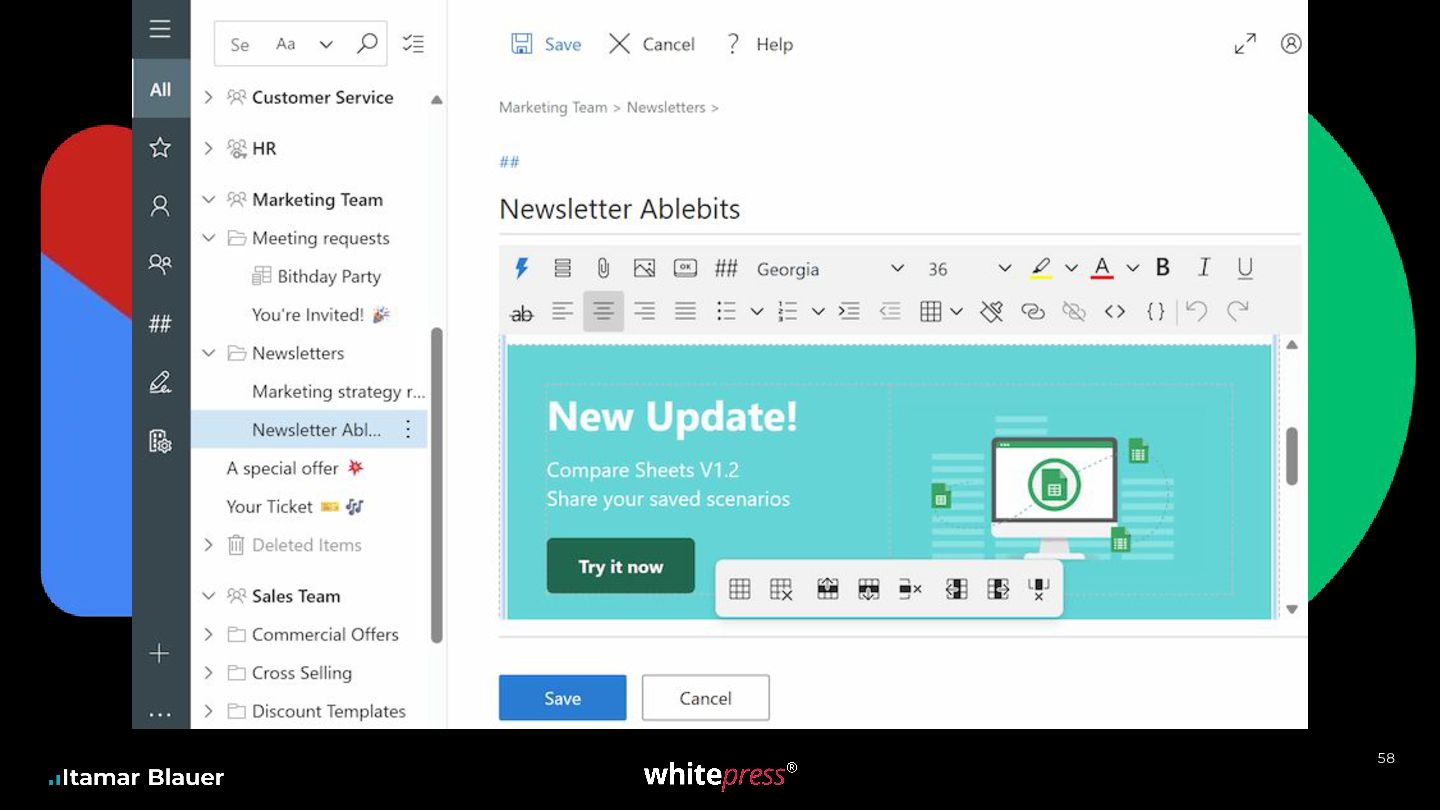
Task: Click the blue Save button at the bottom
Action: 562,698
